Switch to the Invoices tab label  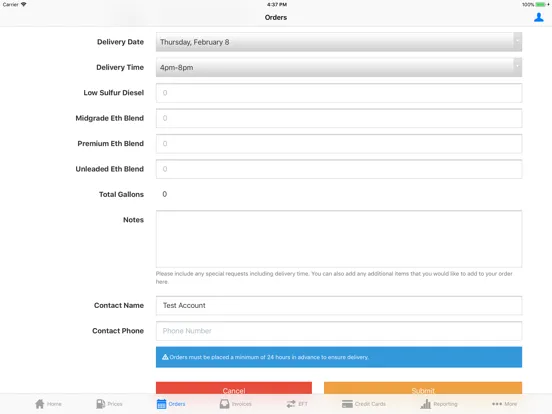(x=242, y=404)
